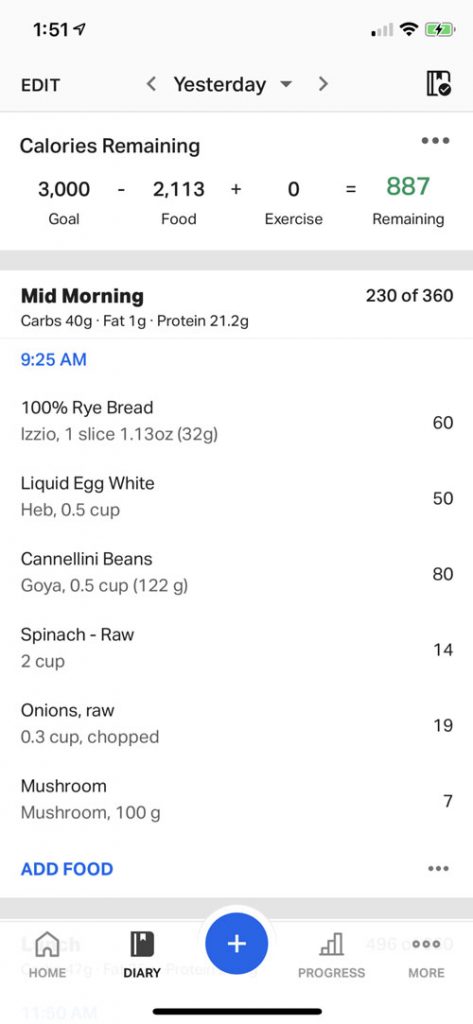Tap the 9:25 AM timestamp
Viewport: 473px width, 1024px height.
pyautogui.click(x=54, y=360)
